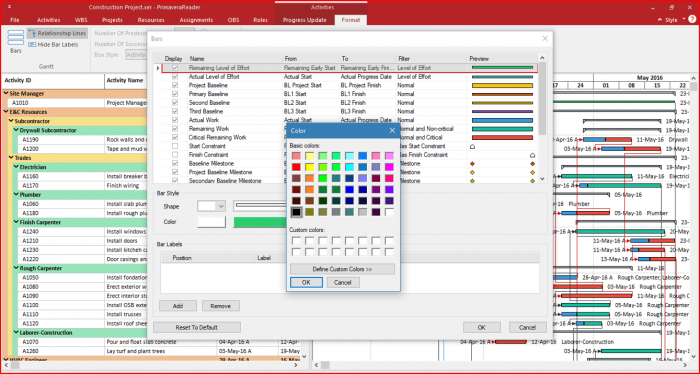Screen dimensions: 700x374
Task: Collapse the Site Manager group
Action: (6, 94)
